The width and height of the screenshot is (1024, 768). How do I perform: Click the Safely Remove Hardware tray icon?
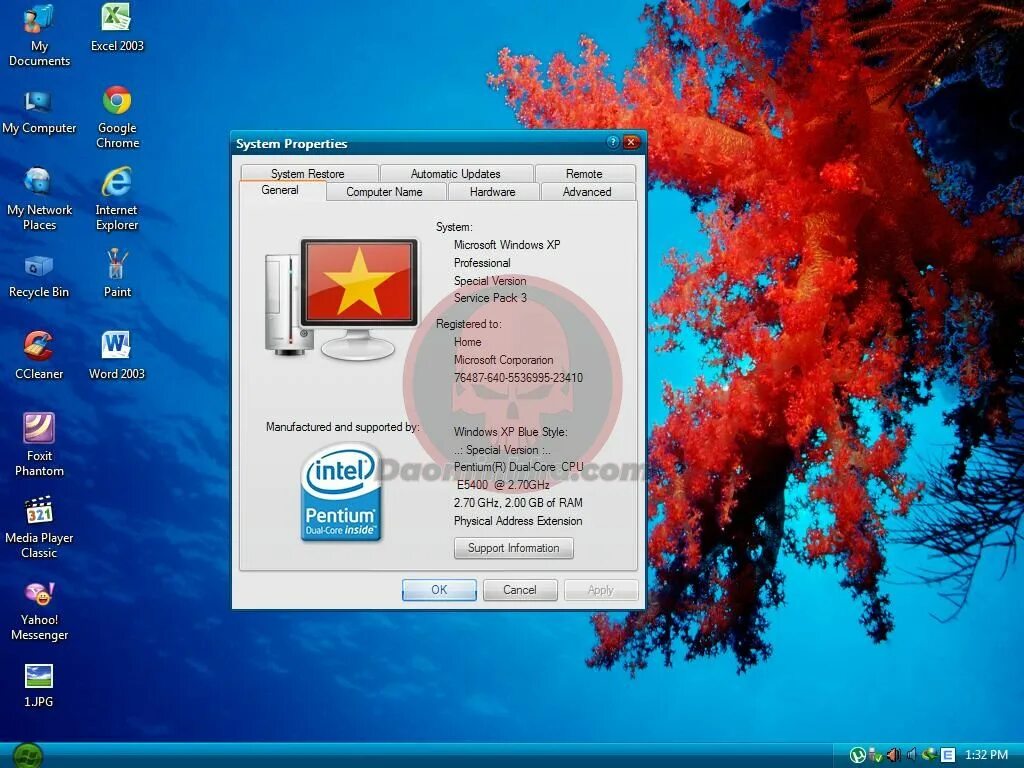tap(875, 755)
